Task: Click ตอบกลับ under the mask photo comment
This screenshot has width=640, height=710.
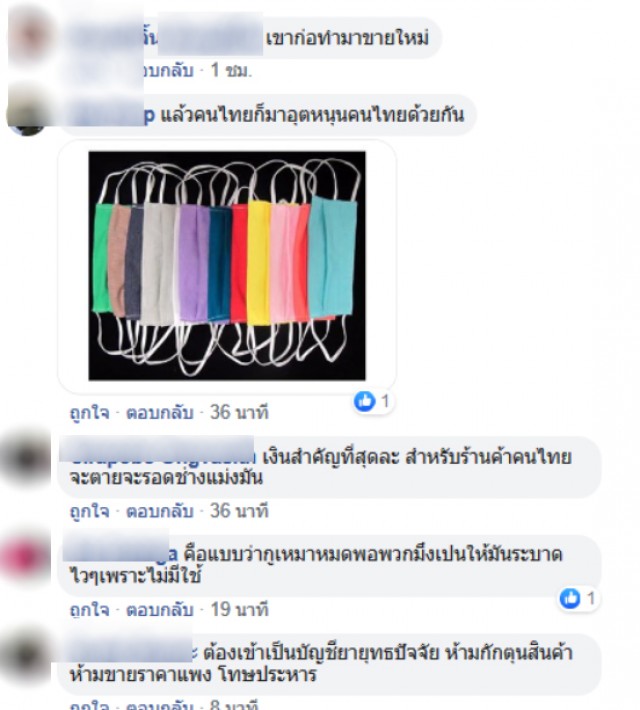Action: (x=159, y=413)
